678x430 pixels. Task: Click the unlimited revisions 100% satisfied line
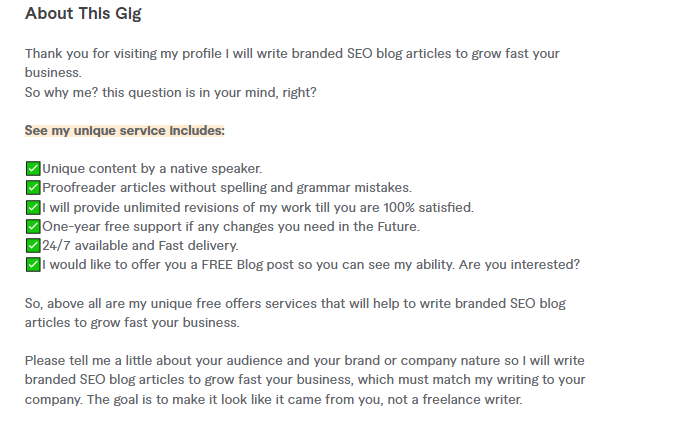click(x=258, y=207)
